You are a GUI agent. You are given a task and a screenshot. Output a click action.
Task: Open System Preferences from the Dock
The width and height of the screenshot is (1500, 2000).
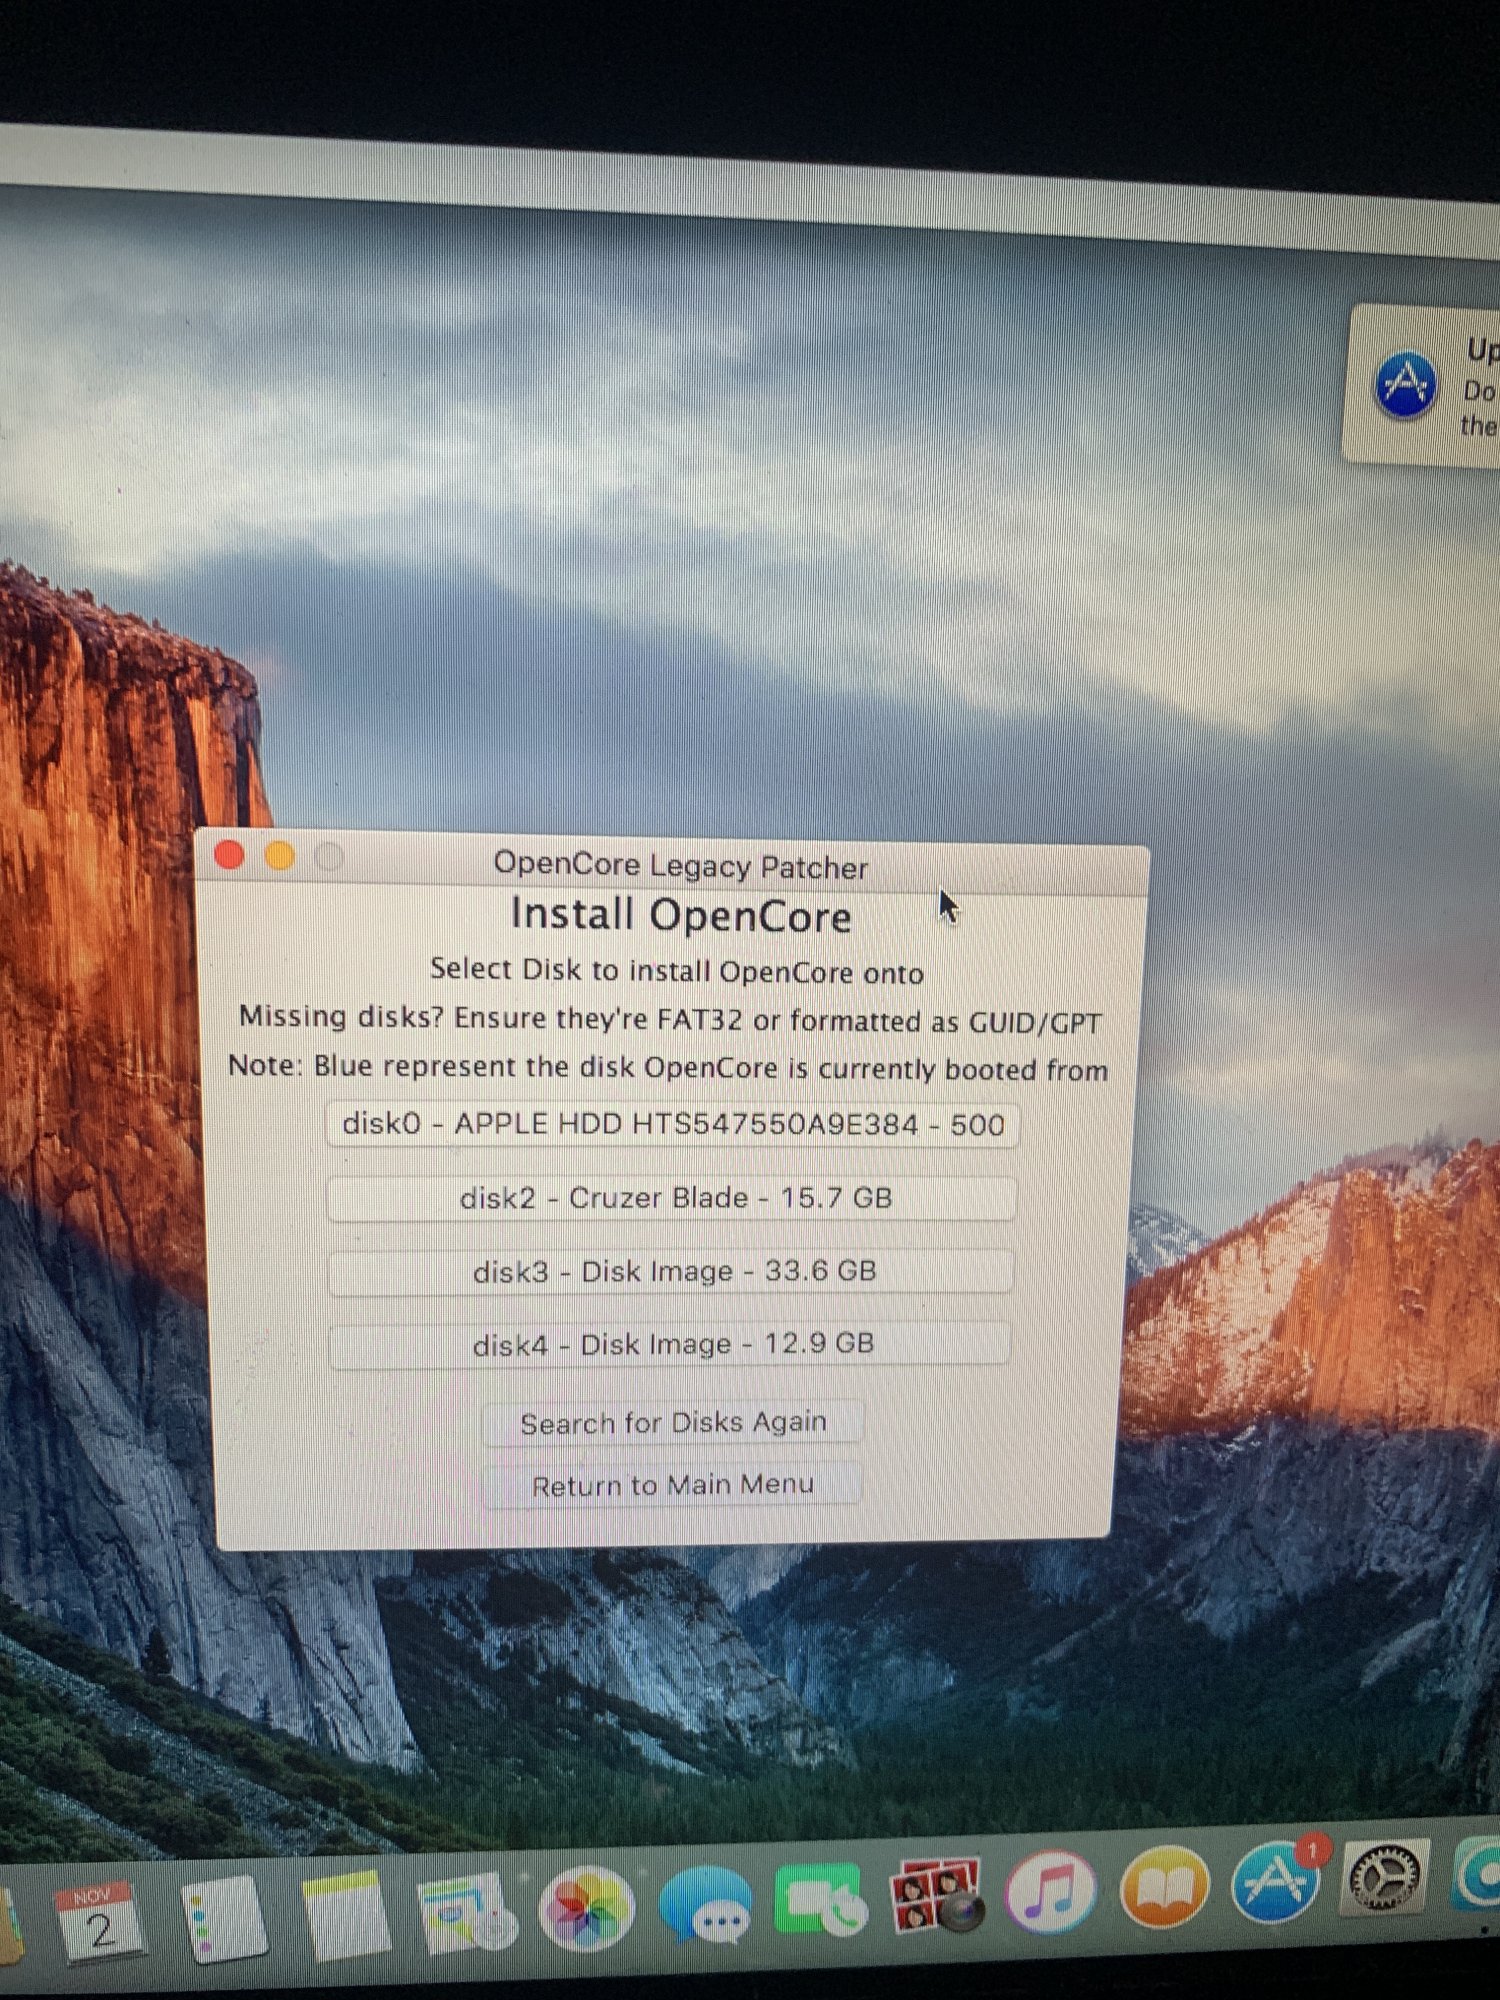click(x=1385, y=1877)
